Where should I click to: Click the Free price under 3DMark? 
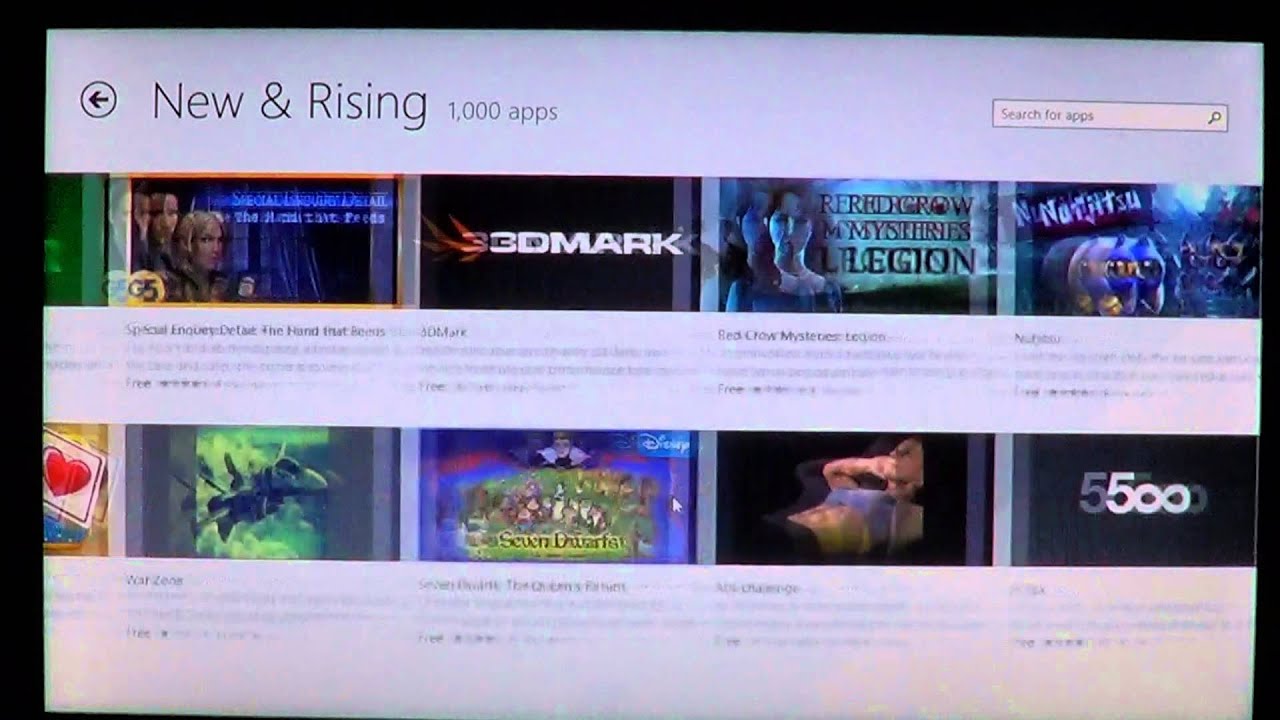tap(431, 386)
